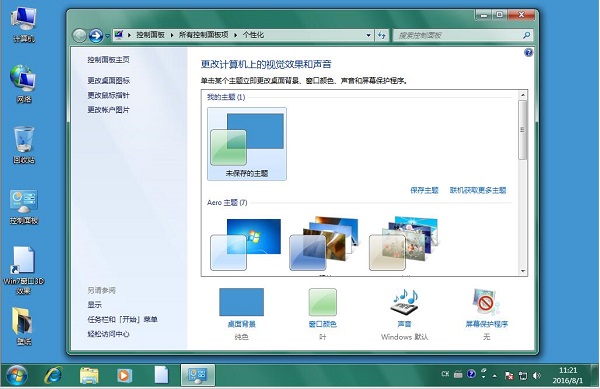Click 个性化 in the breadcrumb
600x389 pixels.
pos(253,35)
